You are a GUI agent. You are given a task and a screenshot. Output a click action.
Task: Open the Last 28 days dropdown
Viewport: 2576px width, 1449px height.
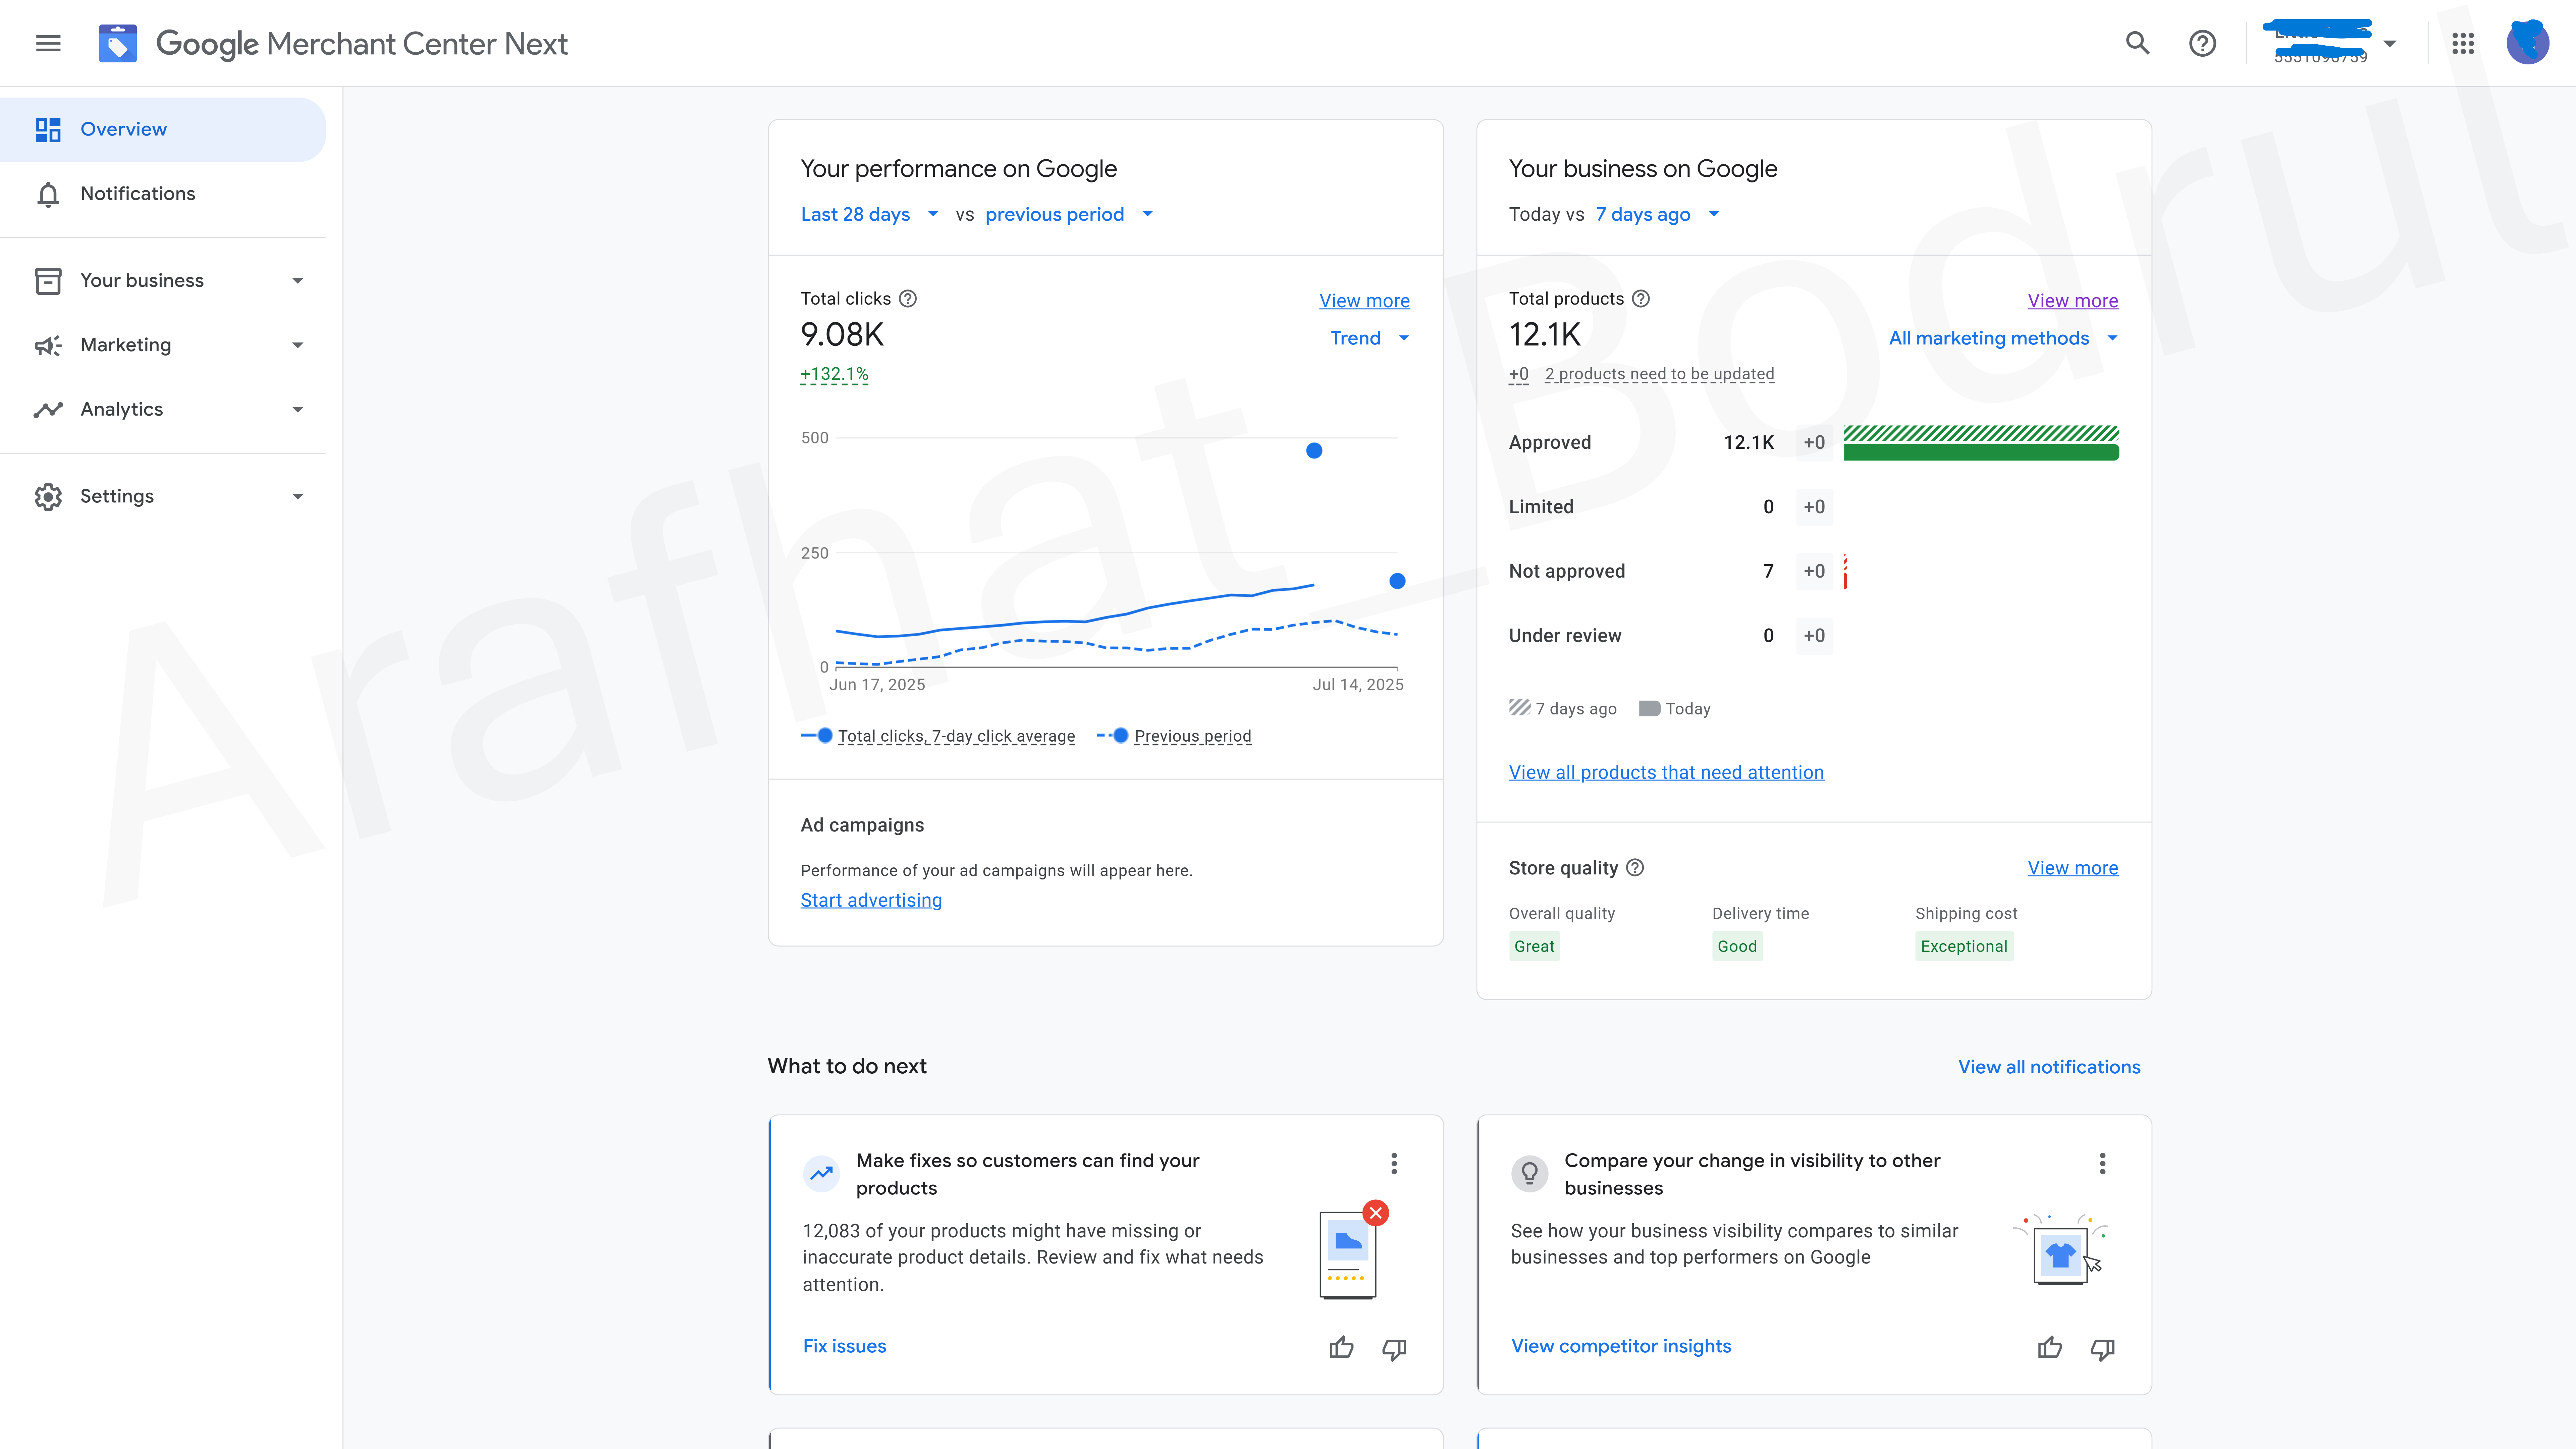tap(870, 214)
